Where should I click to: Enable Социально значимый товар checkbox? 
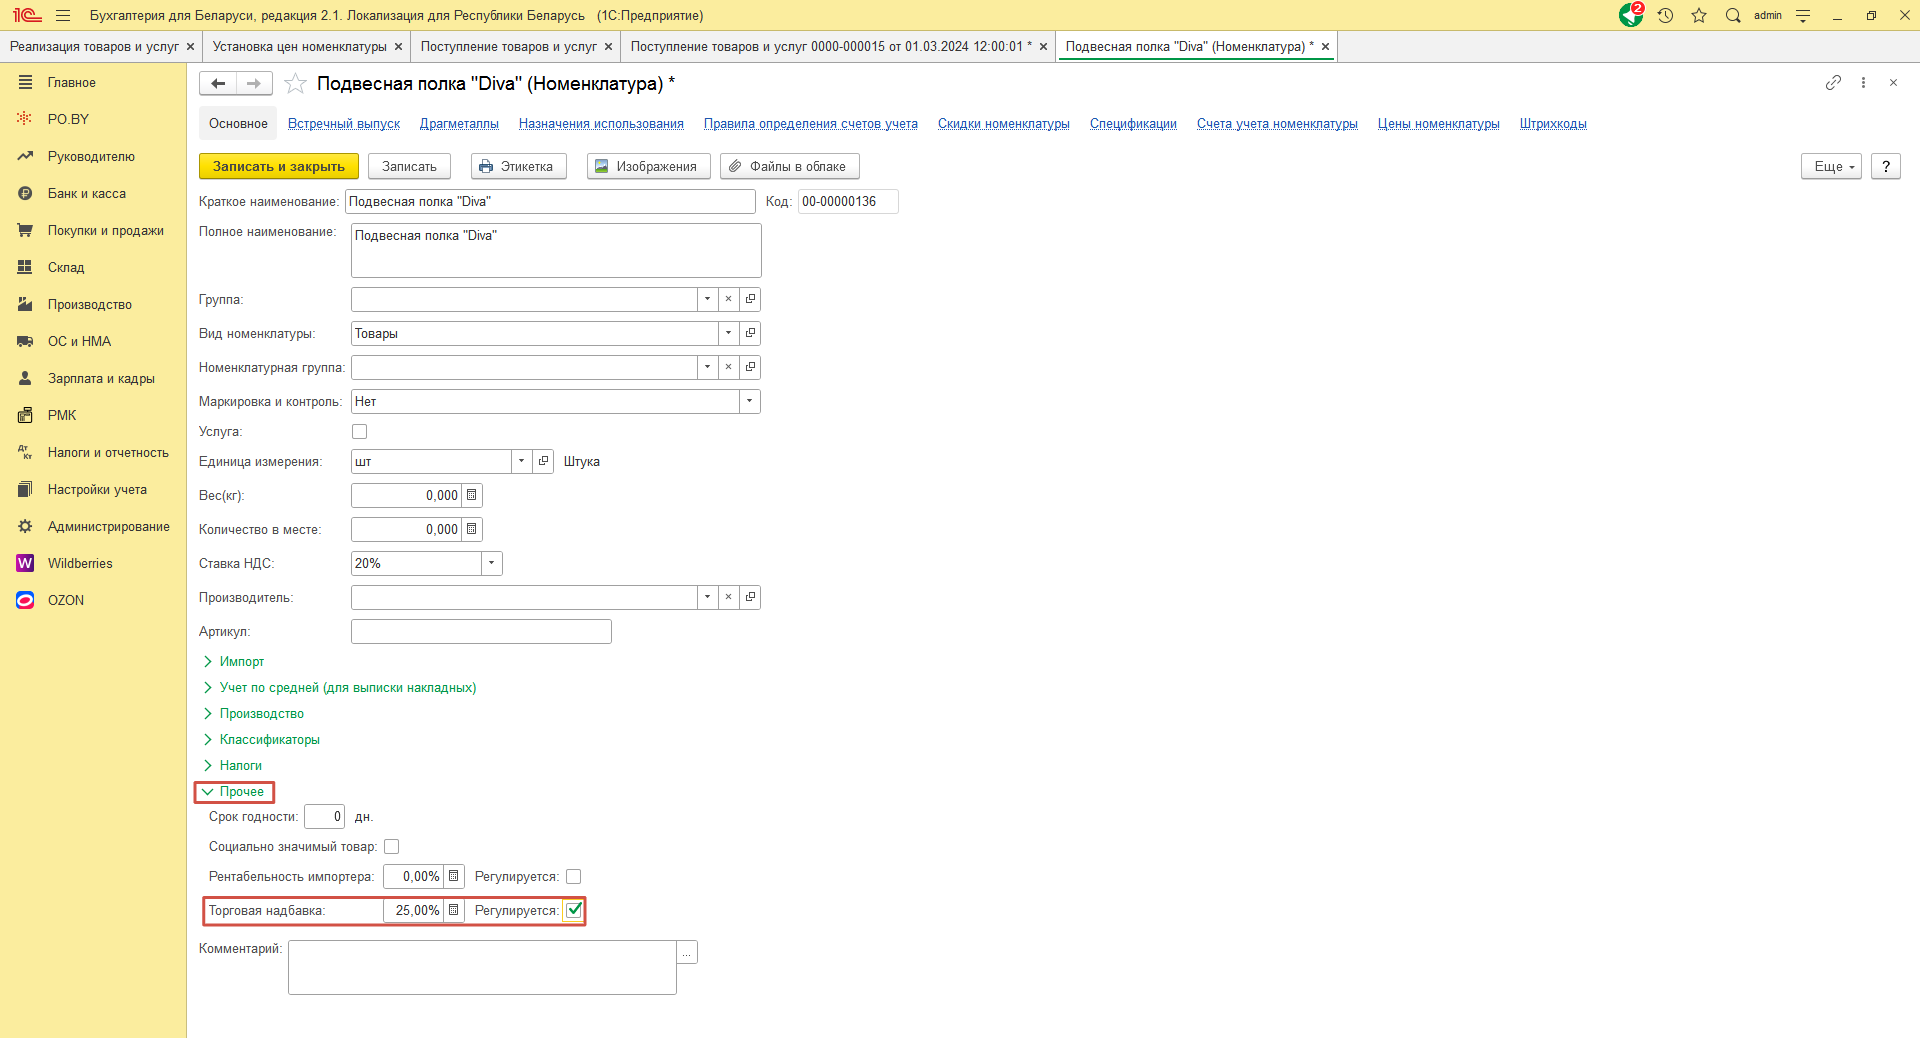click(392, 847)
